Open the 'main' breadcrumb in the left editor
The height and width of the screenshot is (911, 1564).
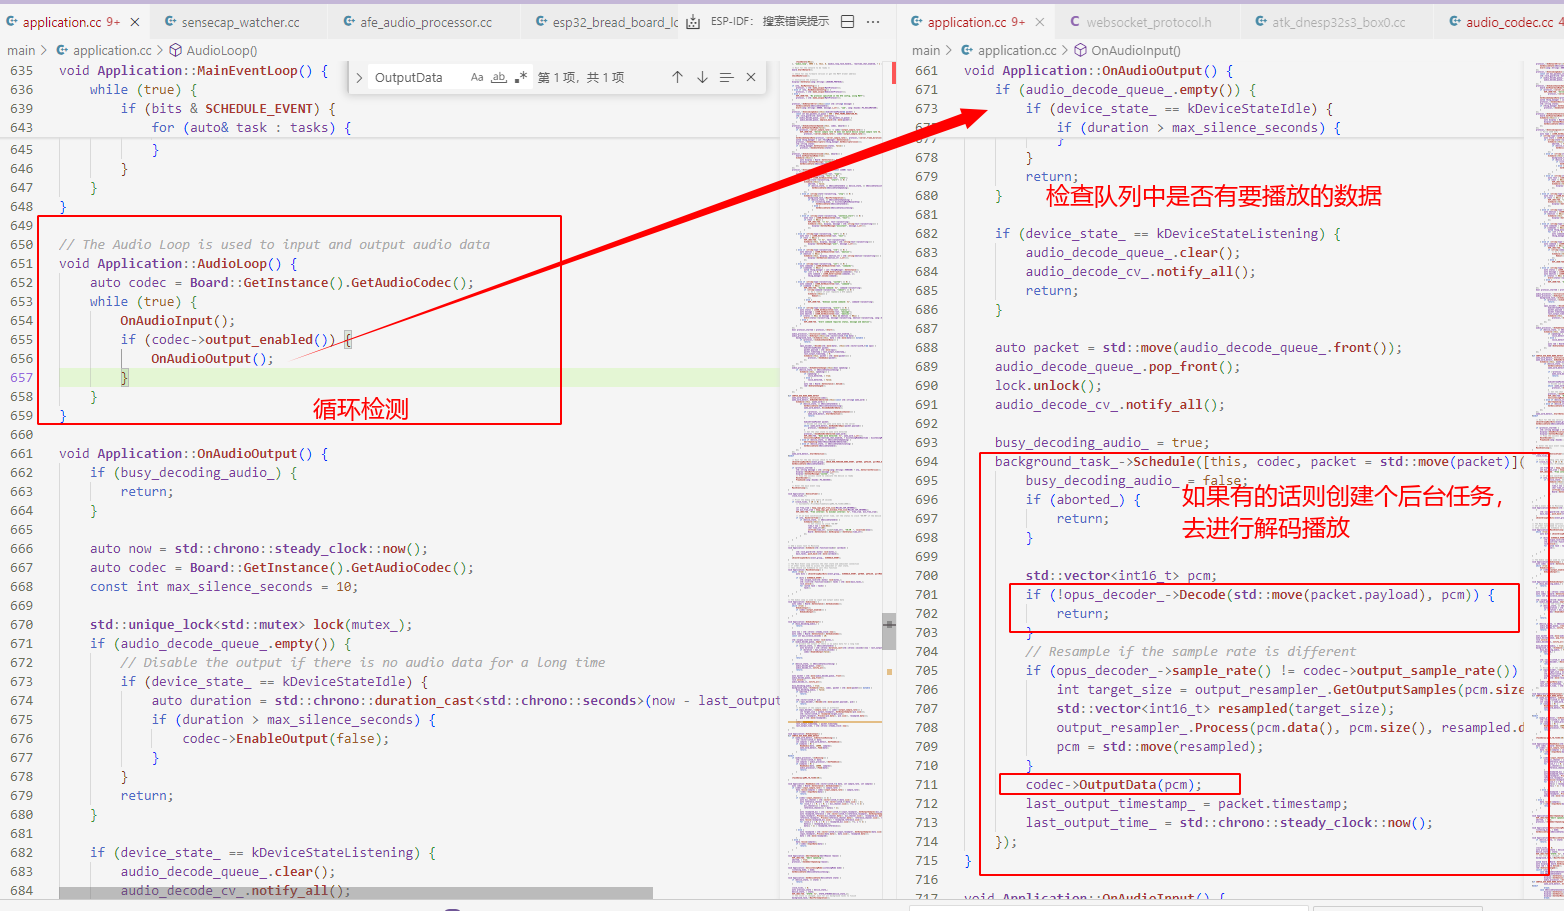pos(21,50)
